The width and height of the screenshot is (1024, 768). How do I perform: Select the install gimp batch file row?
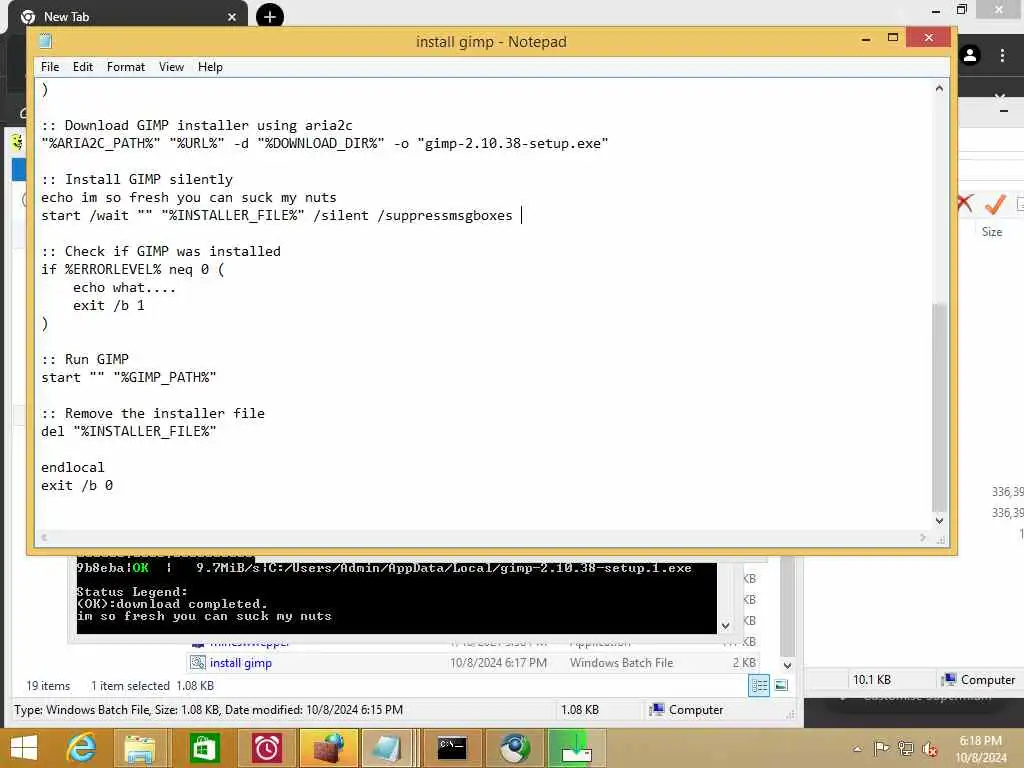point(472,663)
